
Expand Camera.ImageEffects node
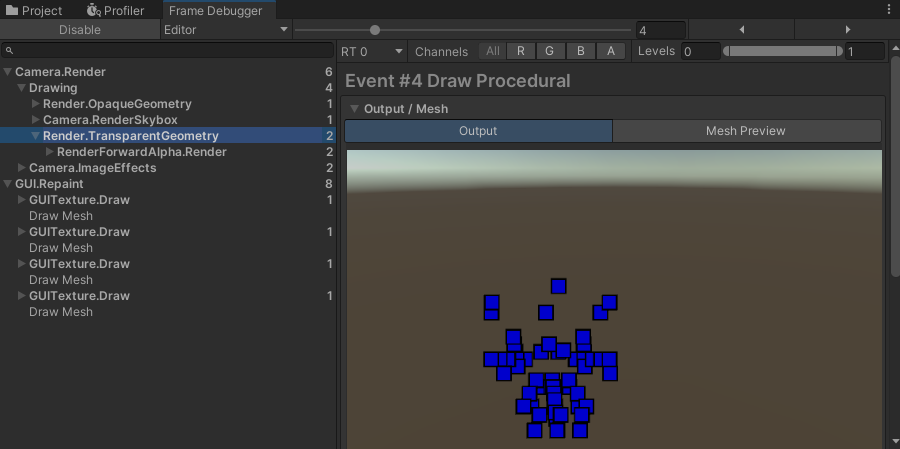(21, 168)
